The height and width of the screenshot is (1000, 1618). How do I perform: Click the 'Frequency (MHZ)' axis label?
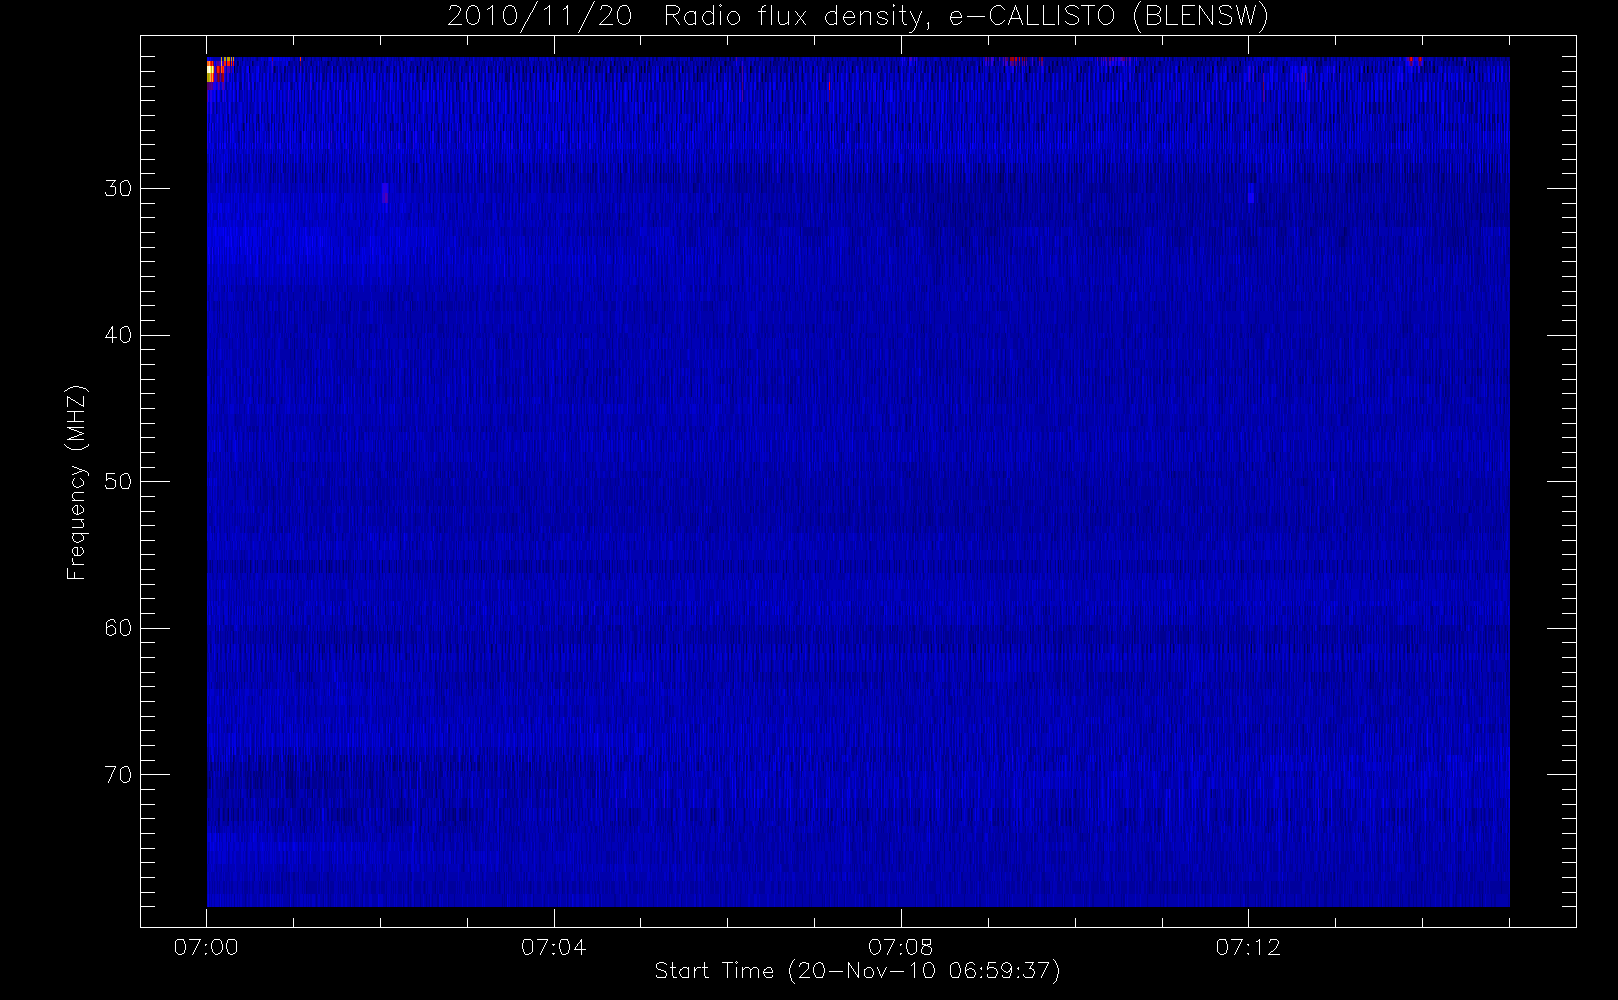[x=76, y=482]
